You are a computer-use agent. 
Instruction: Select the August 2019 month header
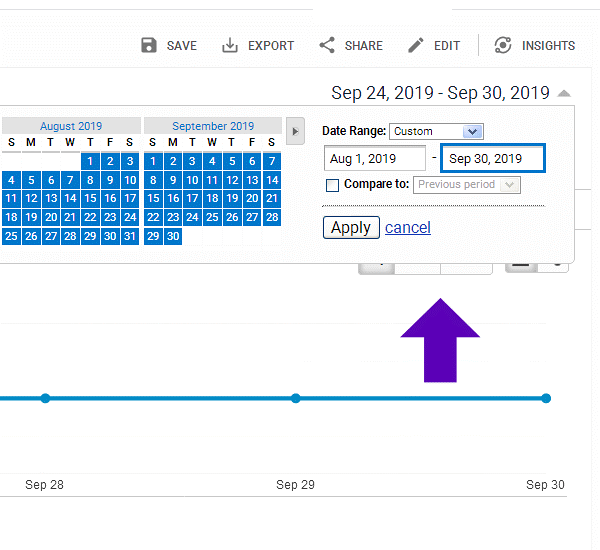pyautogui.click(x=71, y=126)
